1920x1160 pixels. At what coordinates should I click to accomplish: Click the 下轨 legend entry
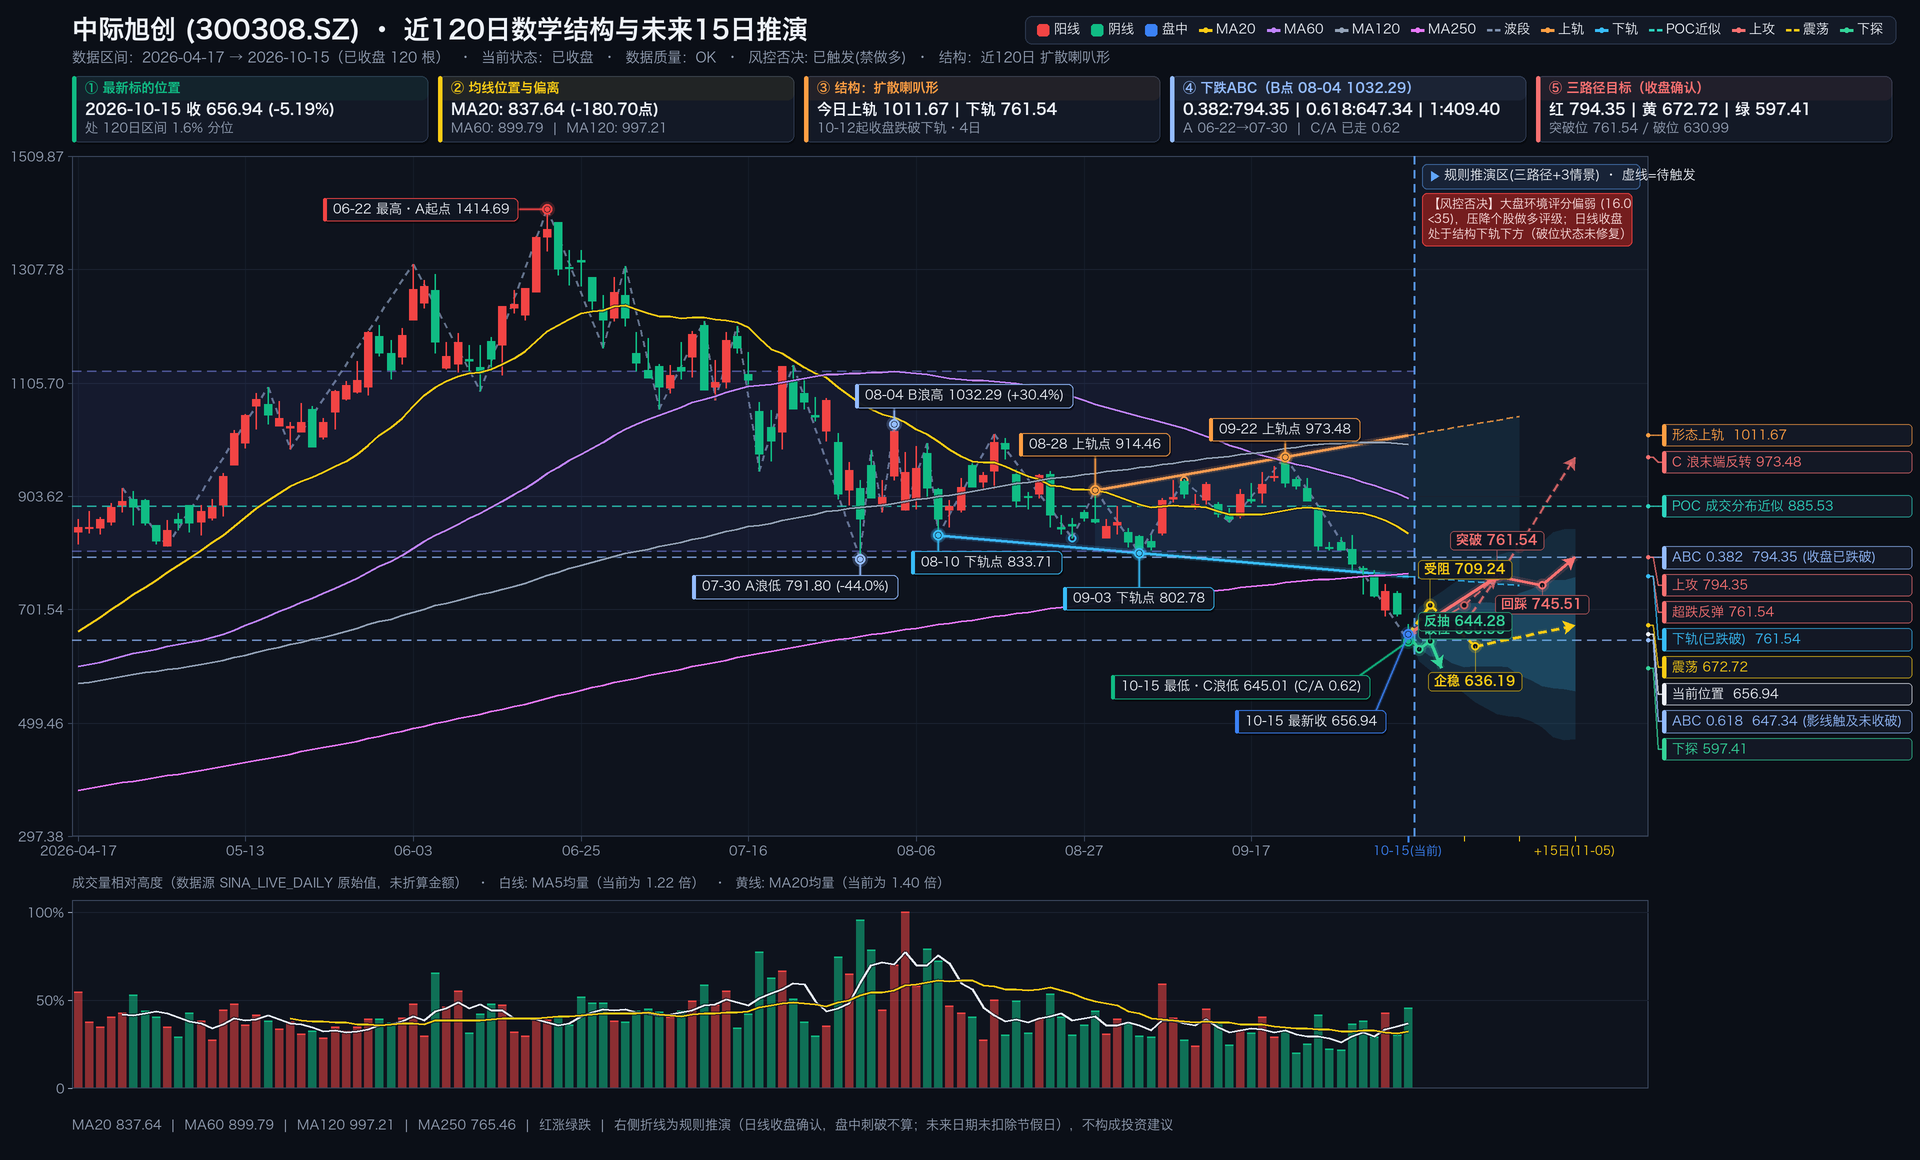click(x=1616, y=30)
